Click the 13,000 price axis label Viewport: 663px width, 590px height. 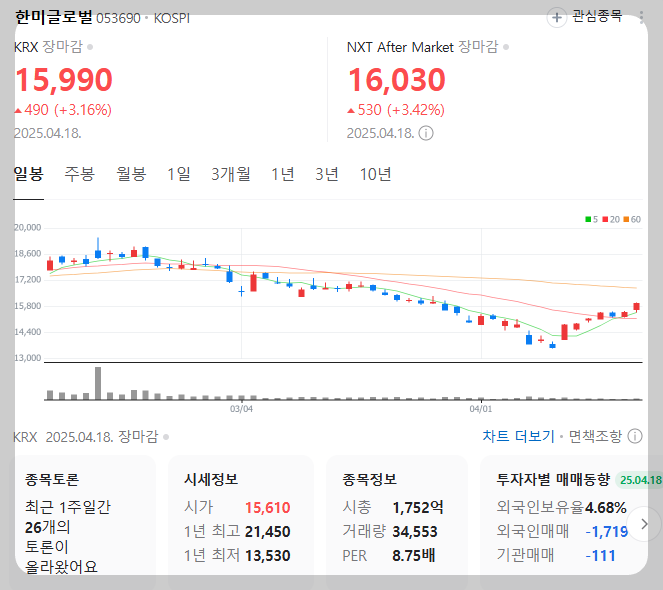[27, 358]
